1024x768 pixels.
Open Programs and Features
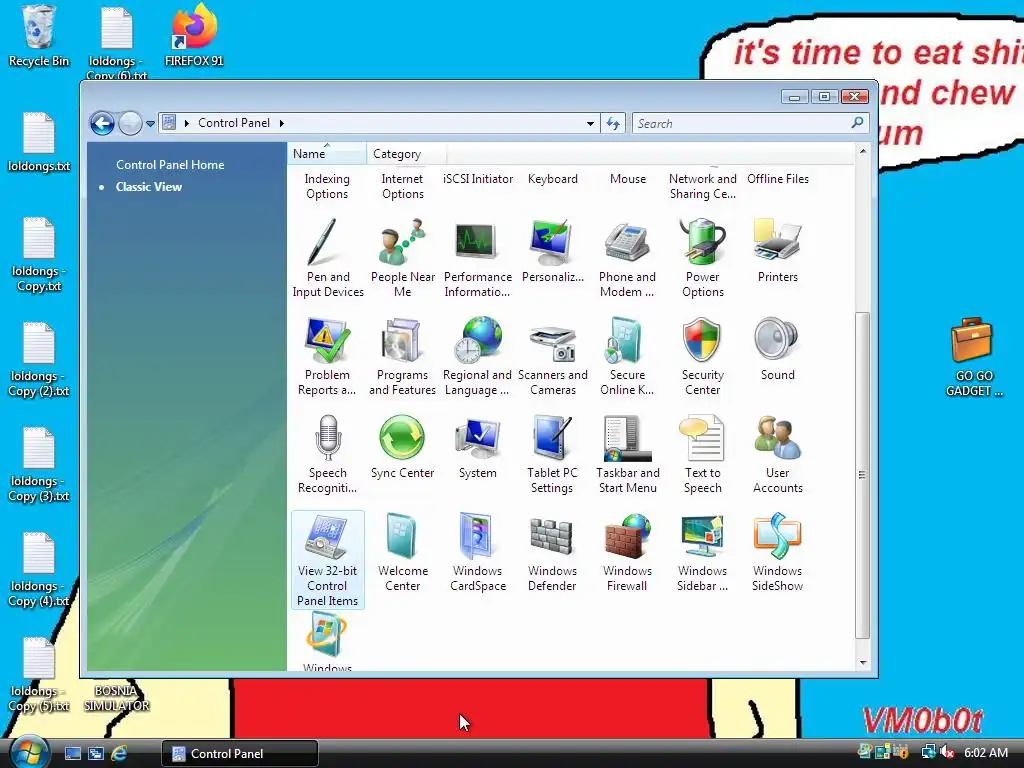(402, 357)
